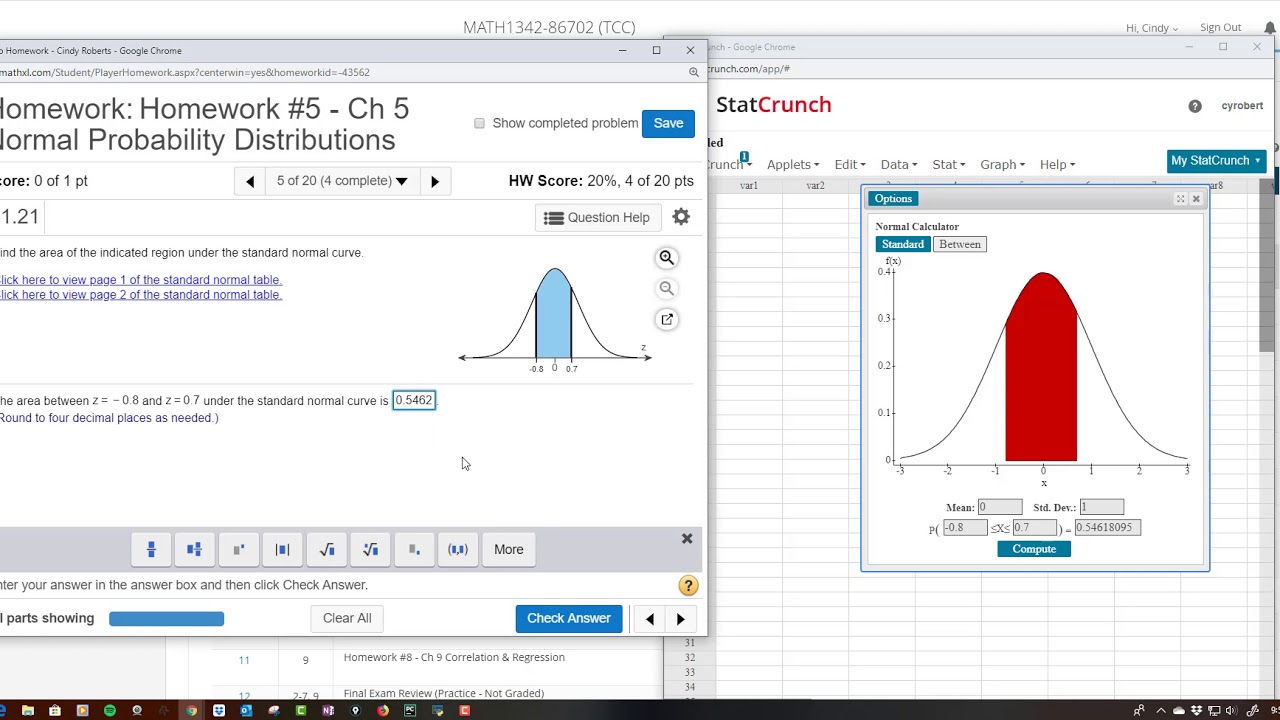Go to previous part arrow beside Check Answer

point(650,619)
